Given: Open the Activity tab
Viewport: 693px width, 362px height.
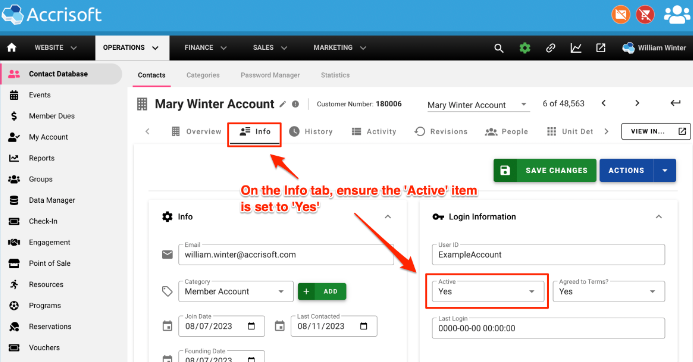Looking at the screenshot, I should tap(374, 131).
